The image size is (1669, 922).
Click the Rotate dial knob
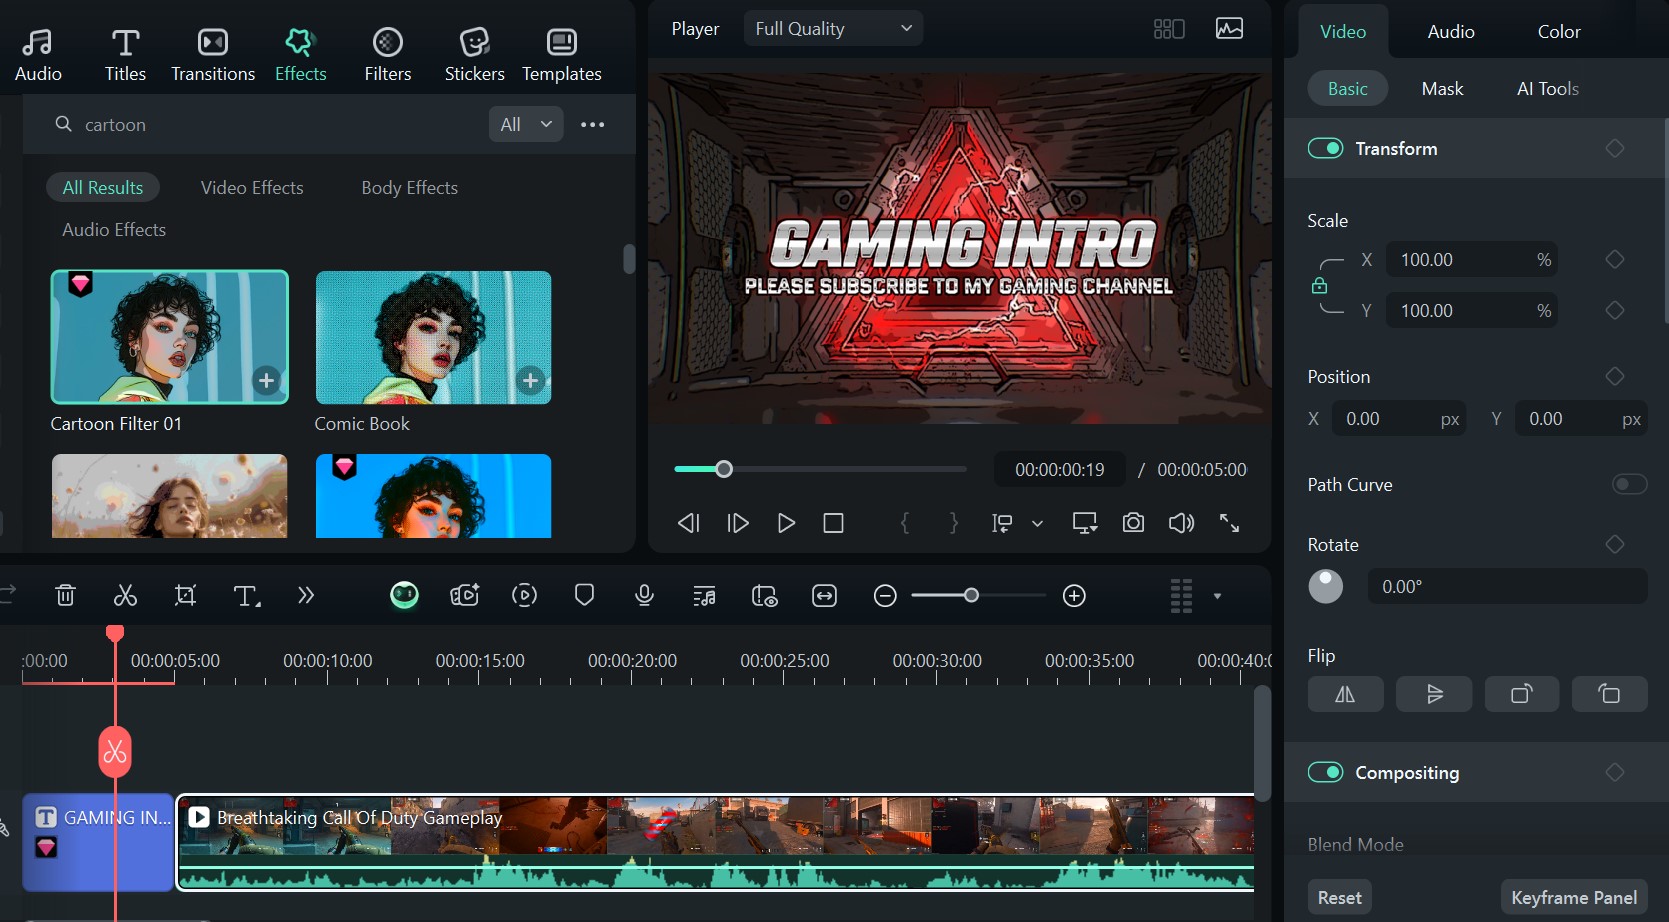tap(1326, 586)
